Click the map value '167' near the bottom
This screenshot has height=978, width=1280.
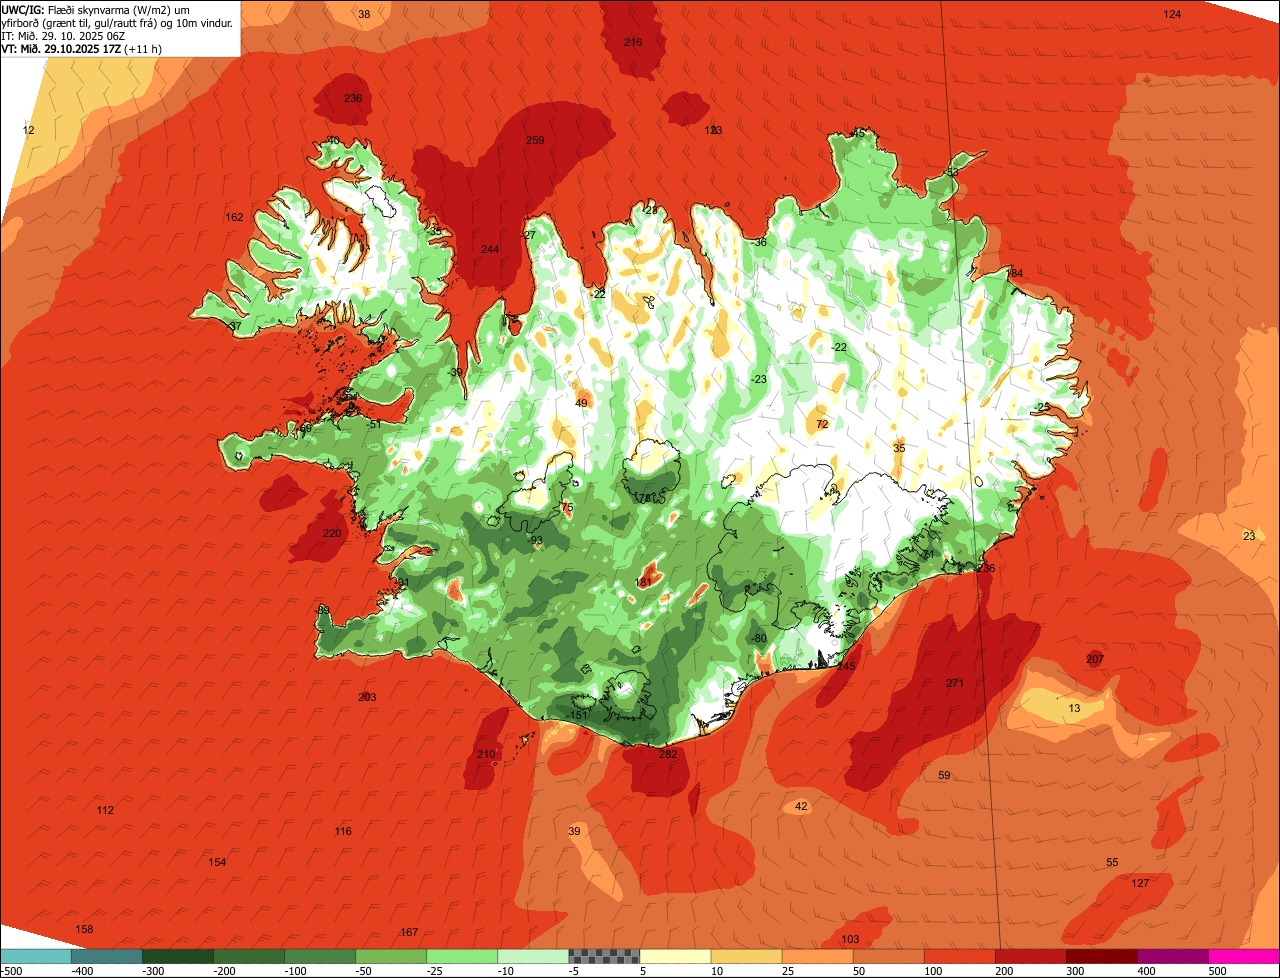(x=408, y=932)
